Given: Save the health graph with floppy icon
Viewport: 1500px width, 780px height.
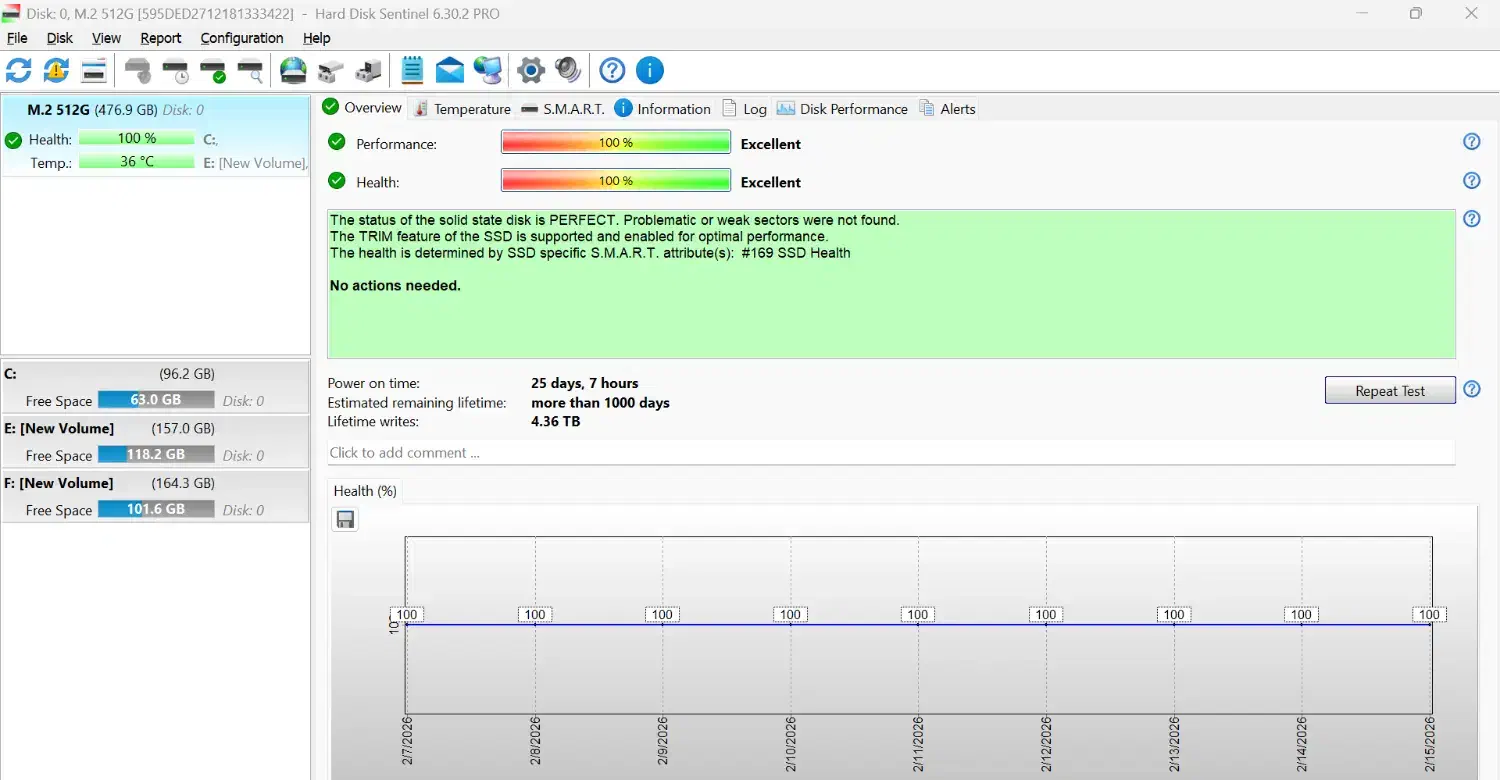Looking at the screenshot, I should (345, 519).
